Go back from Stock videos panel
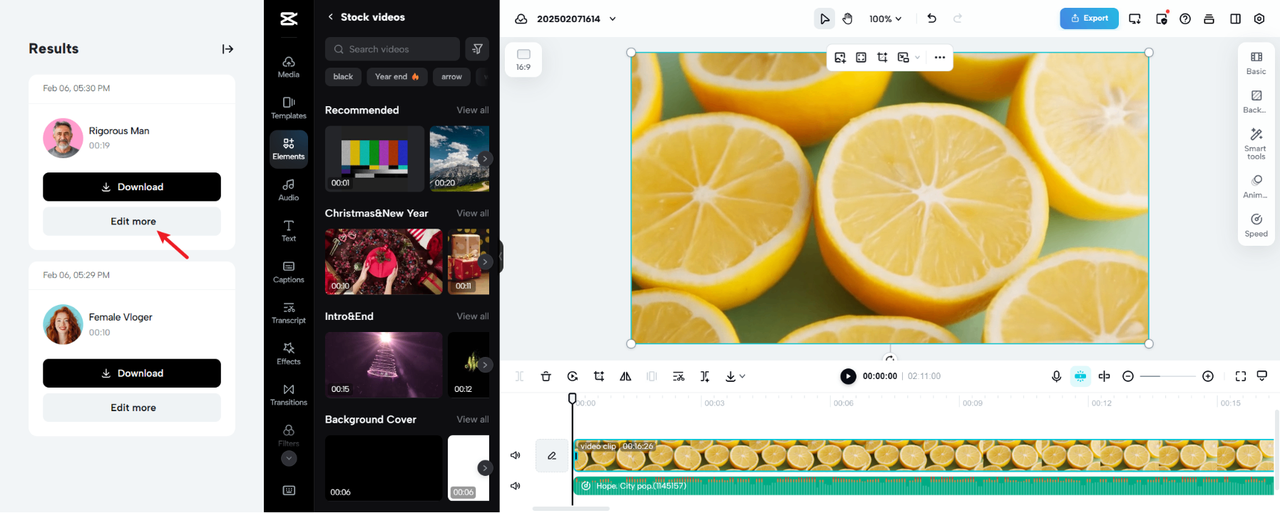The image size is (1280, 513). [331, 17]
